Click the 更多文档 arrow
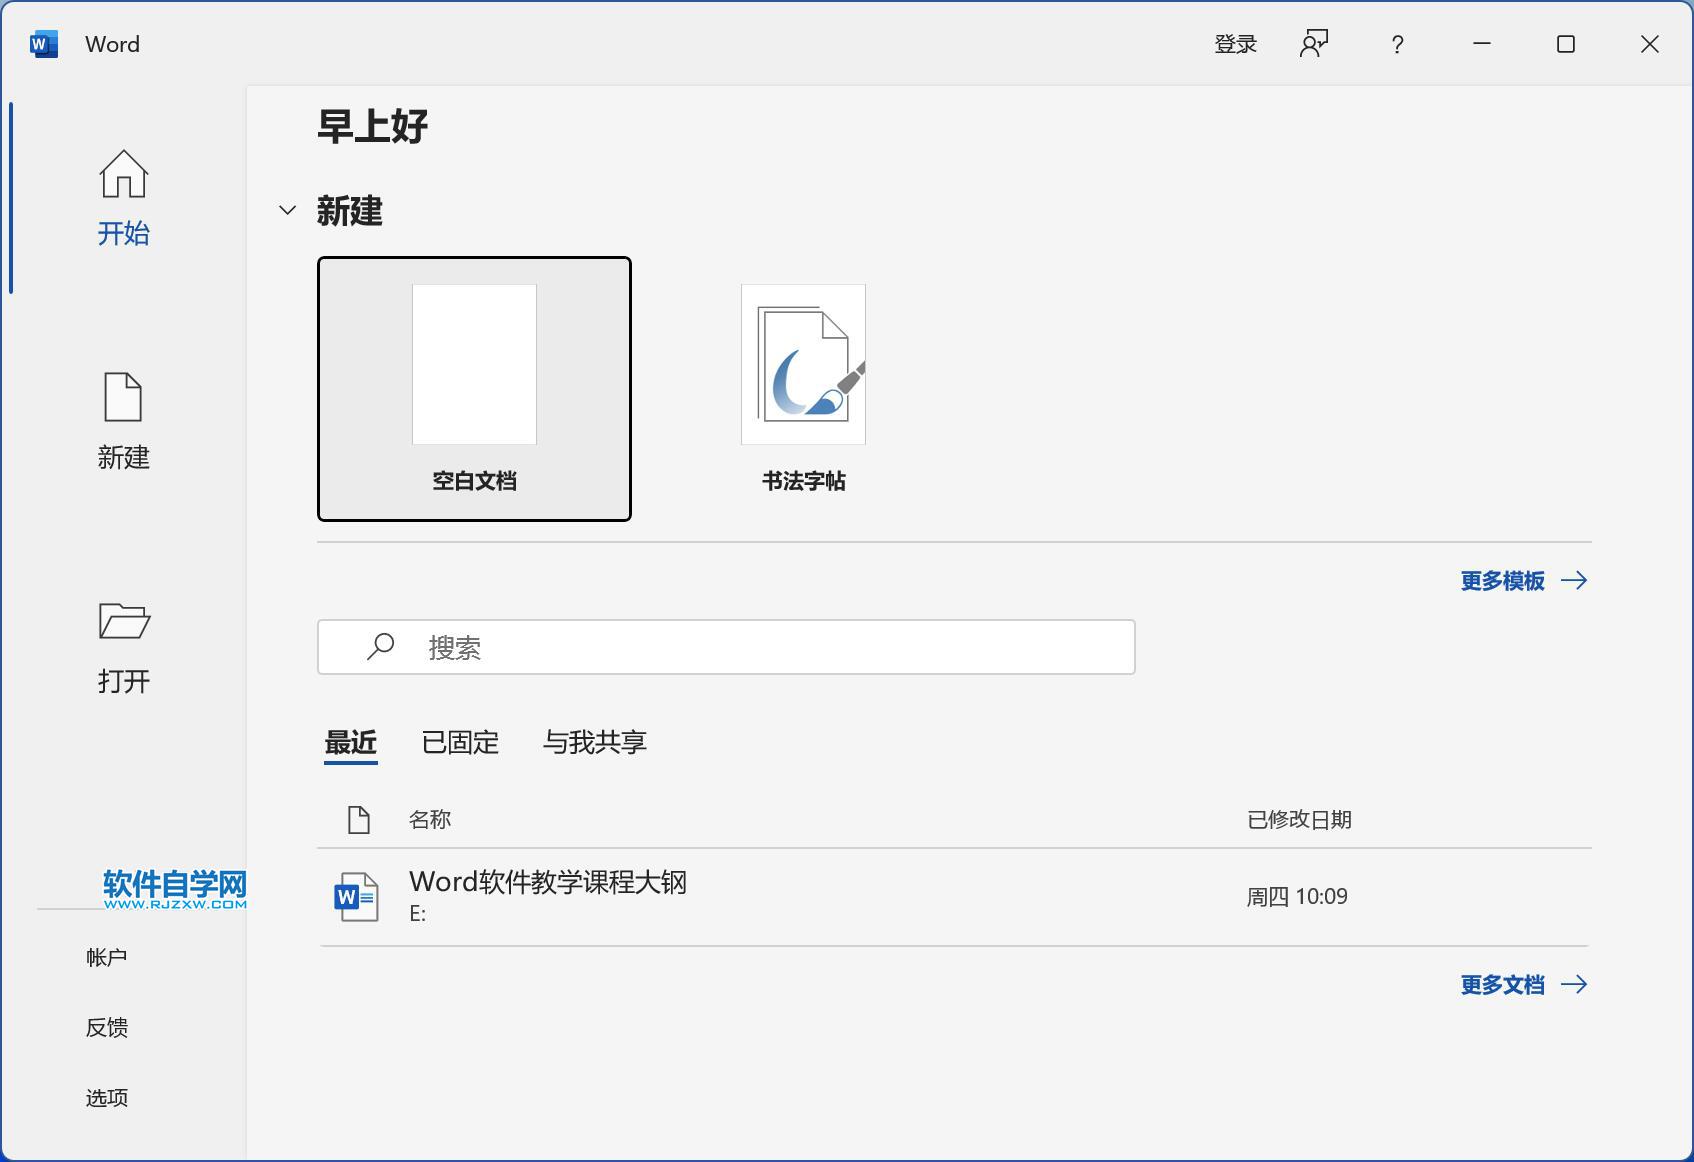This screenshot has height=1162, width=1694. click(1576, 984)
